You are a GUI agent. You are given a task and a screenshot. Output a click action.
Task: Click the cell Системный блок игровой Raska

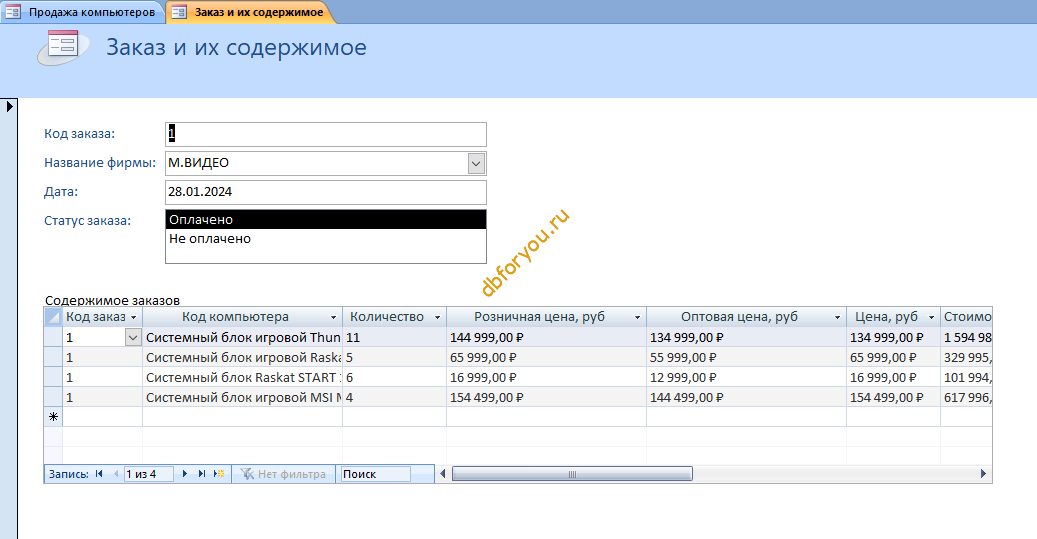(x=242, y=357)
